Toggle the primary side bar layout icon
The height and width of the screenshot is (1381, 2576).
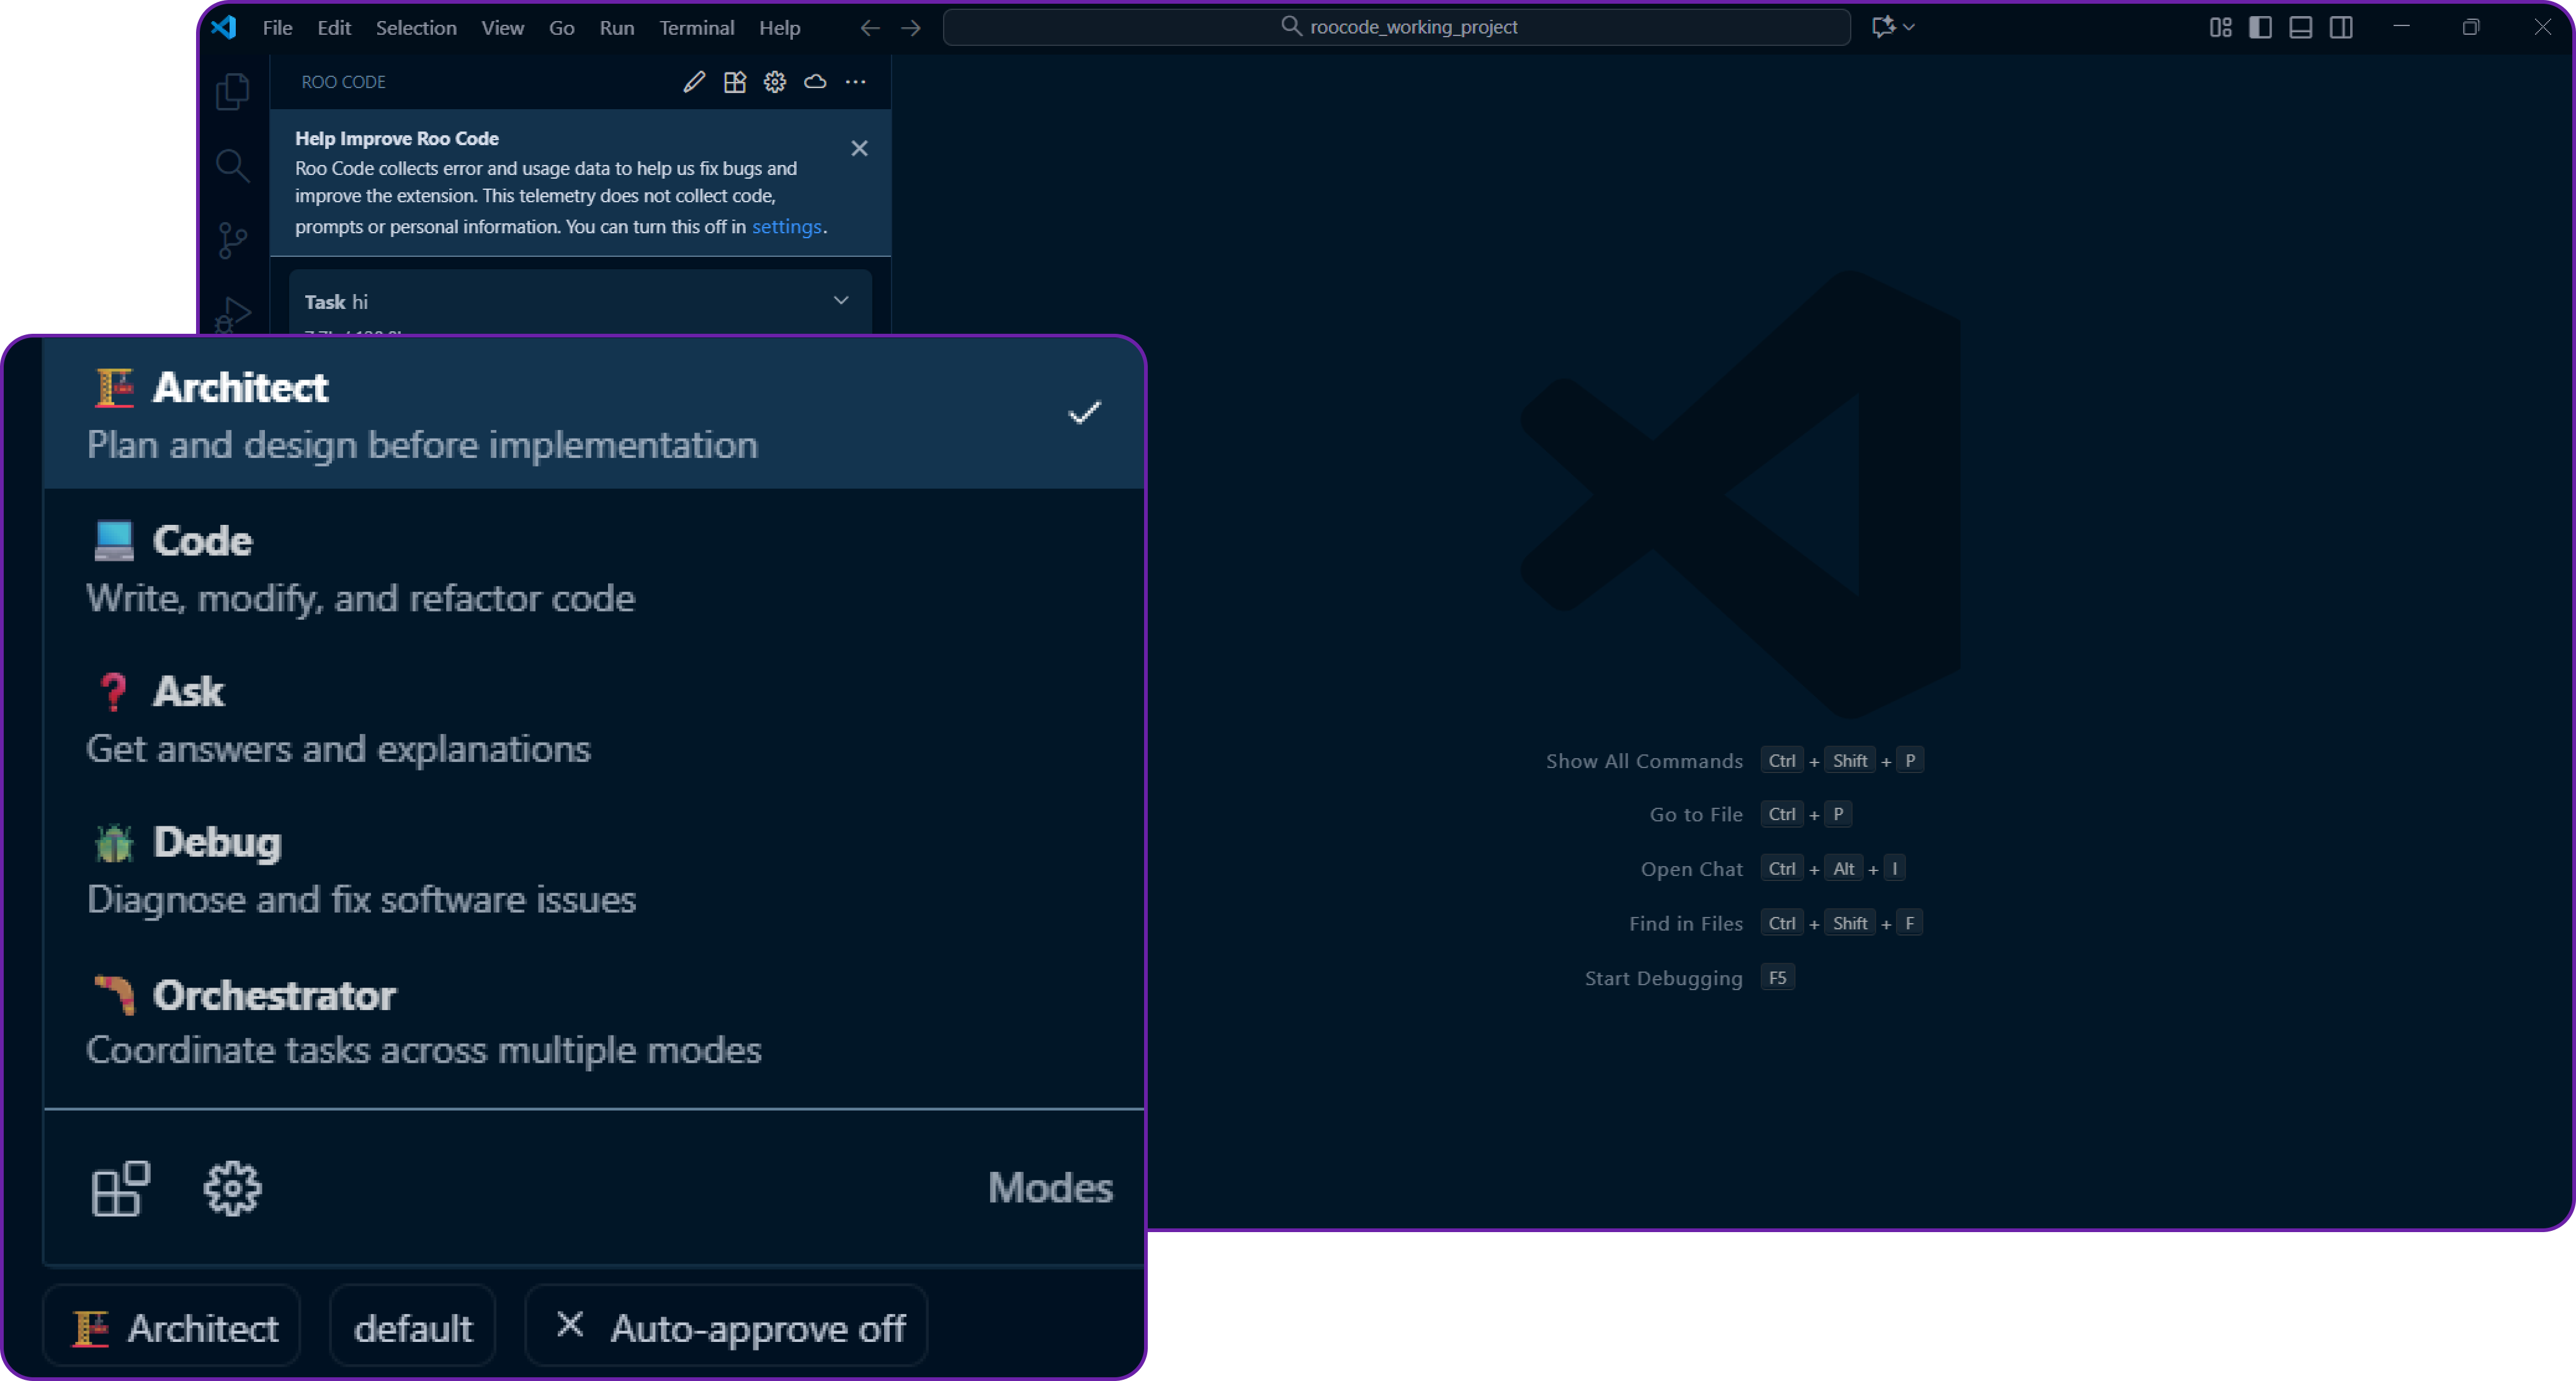tap(2260, 27)
